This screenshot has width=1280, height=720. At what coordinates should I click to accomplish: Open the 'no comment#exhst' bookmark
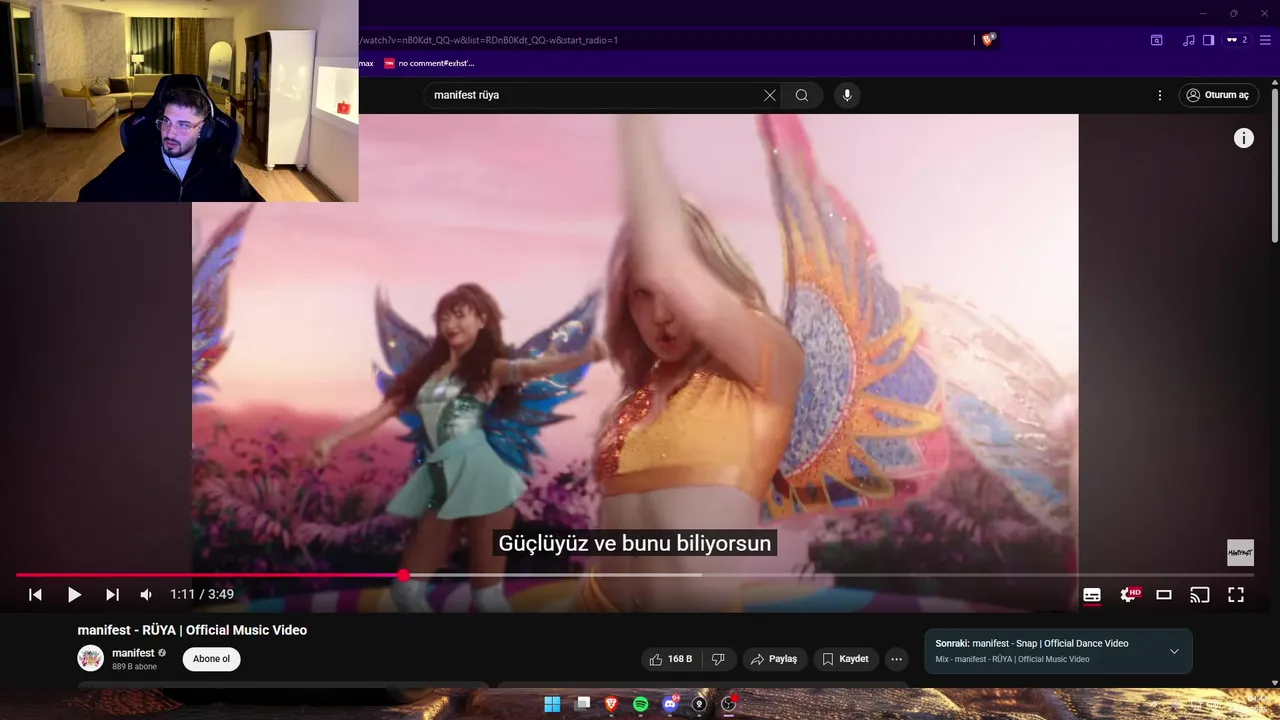(x=430, y=63)
